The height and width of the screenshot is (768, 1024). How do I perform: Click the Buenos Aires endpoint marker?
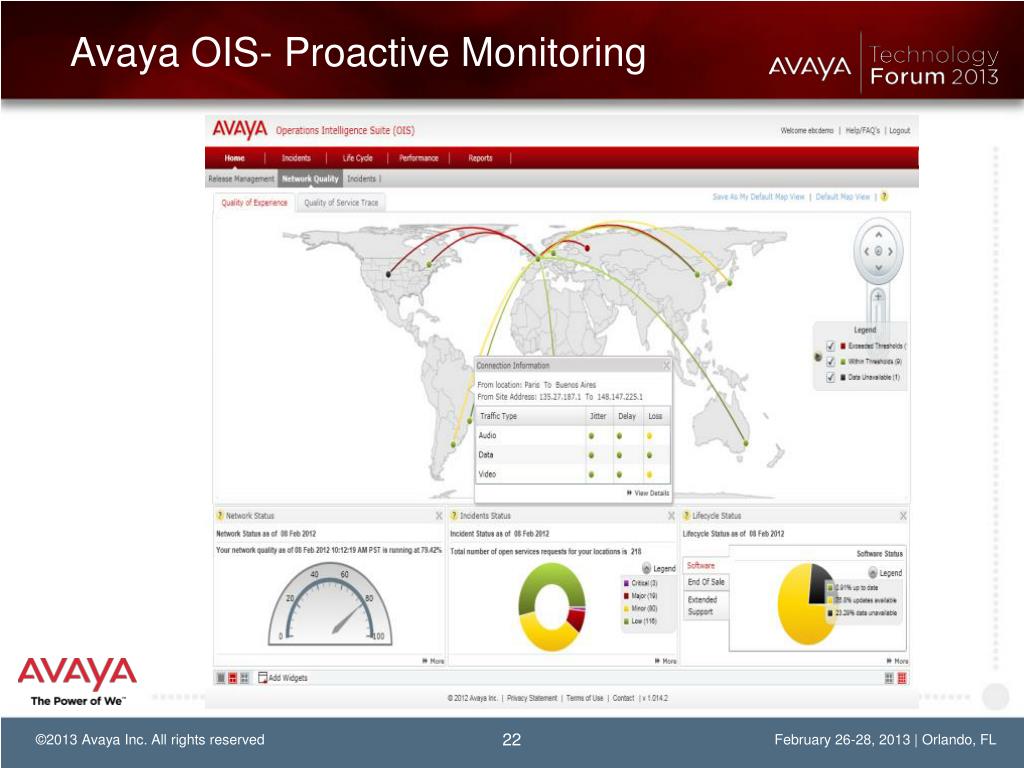(x=453, y=445)
